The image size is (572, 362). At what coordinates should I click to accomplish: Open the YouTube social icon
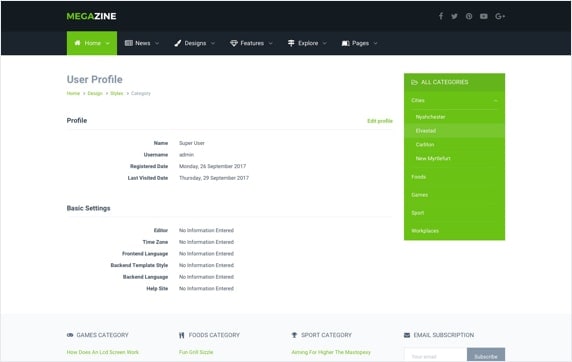pyautogui.click(x=484, y=16)
